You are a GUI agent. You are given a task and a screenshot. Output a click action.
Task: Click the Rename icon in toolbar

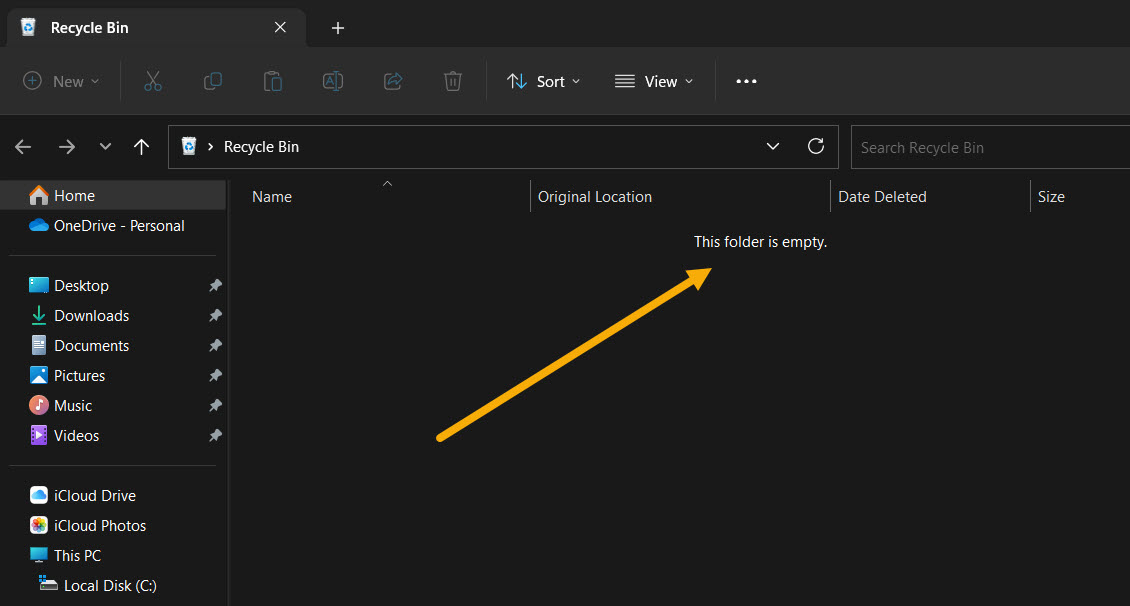333,81
